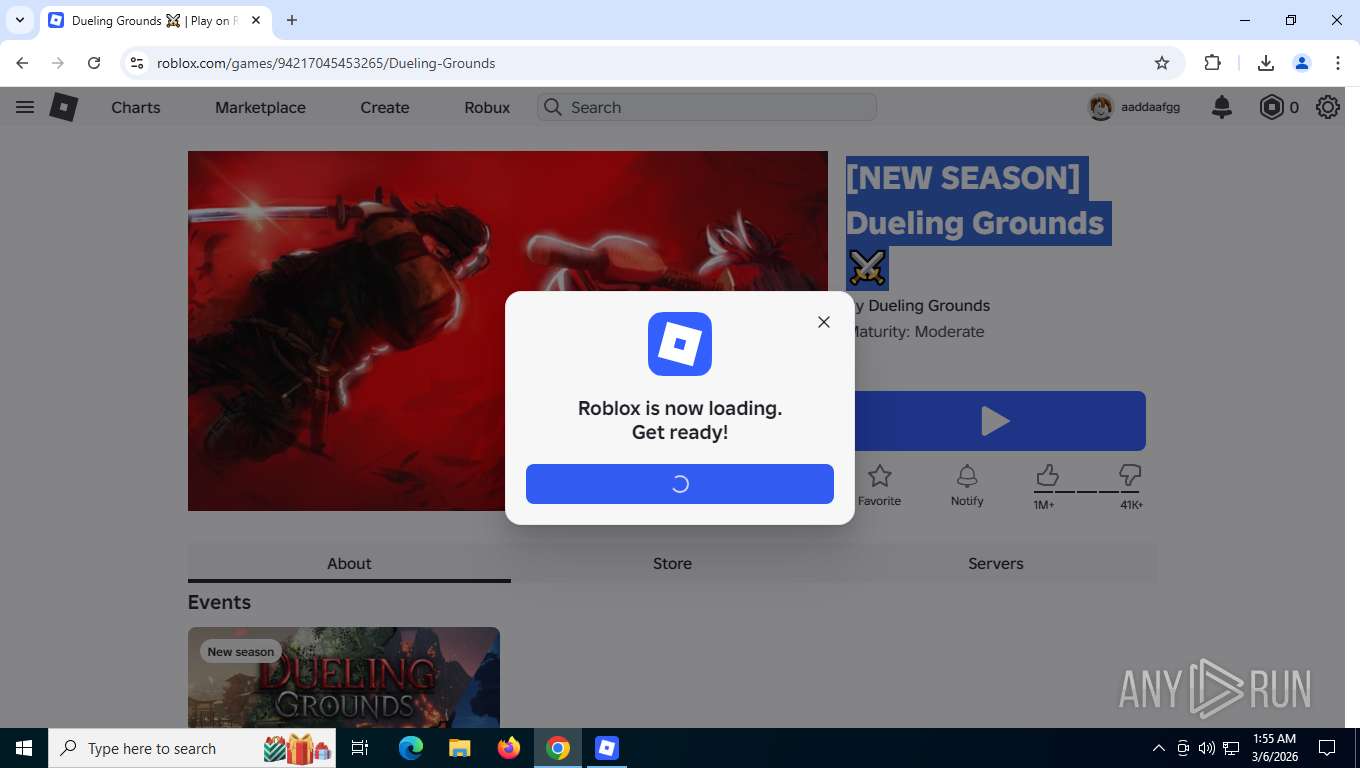Open Windows notification center
The height and width of the screenshot is (768, 1360).
(x=1327, y=748)
